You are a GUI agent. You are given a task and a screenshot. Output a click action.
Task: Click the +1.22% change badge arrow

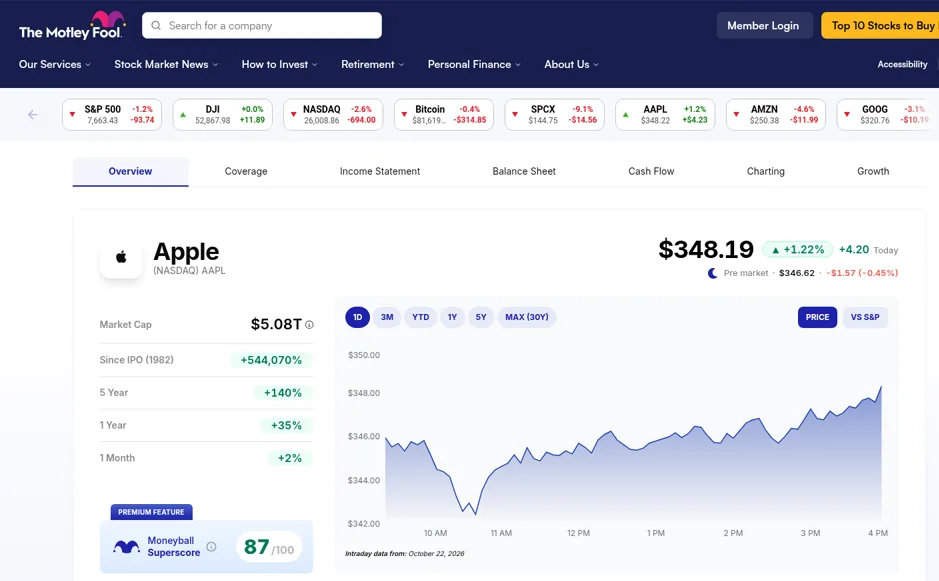coord(776,250)
